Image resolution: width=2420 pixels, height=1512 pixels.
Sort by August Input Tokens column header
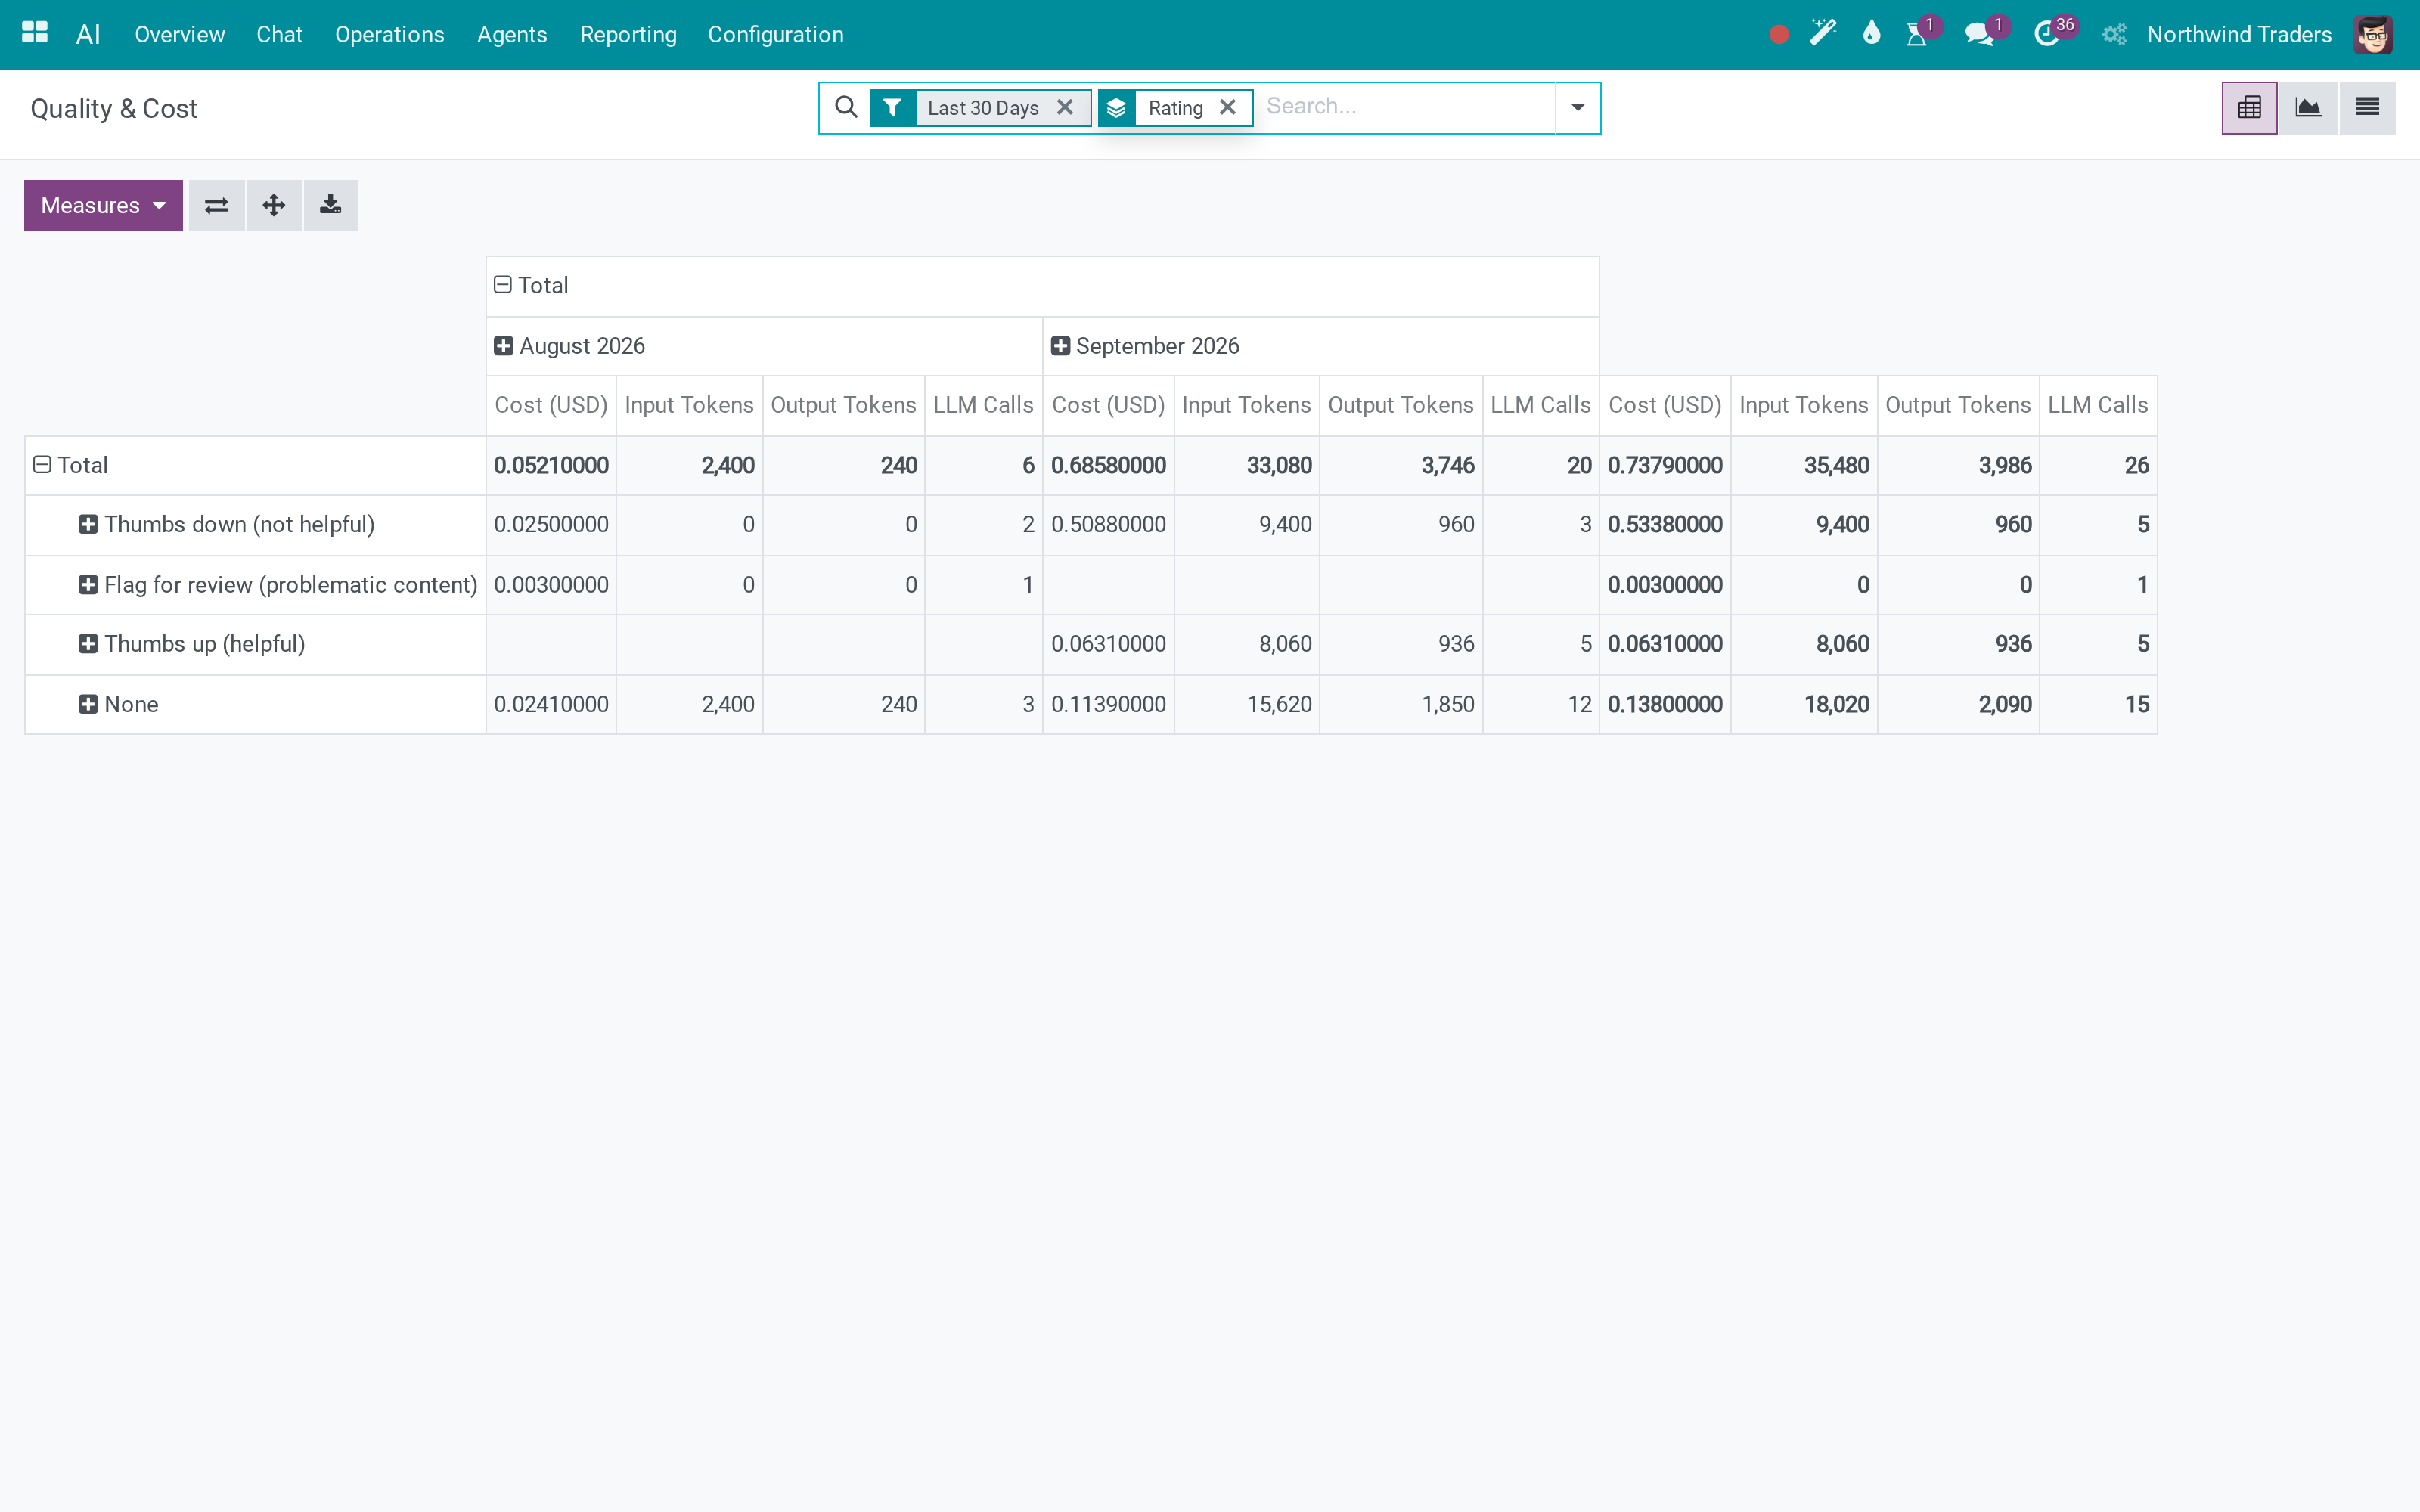click(x=689, y=405)
